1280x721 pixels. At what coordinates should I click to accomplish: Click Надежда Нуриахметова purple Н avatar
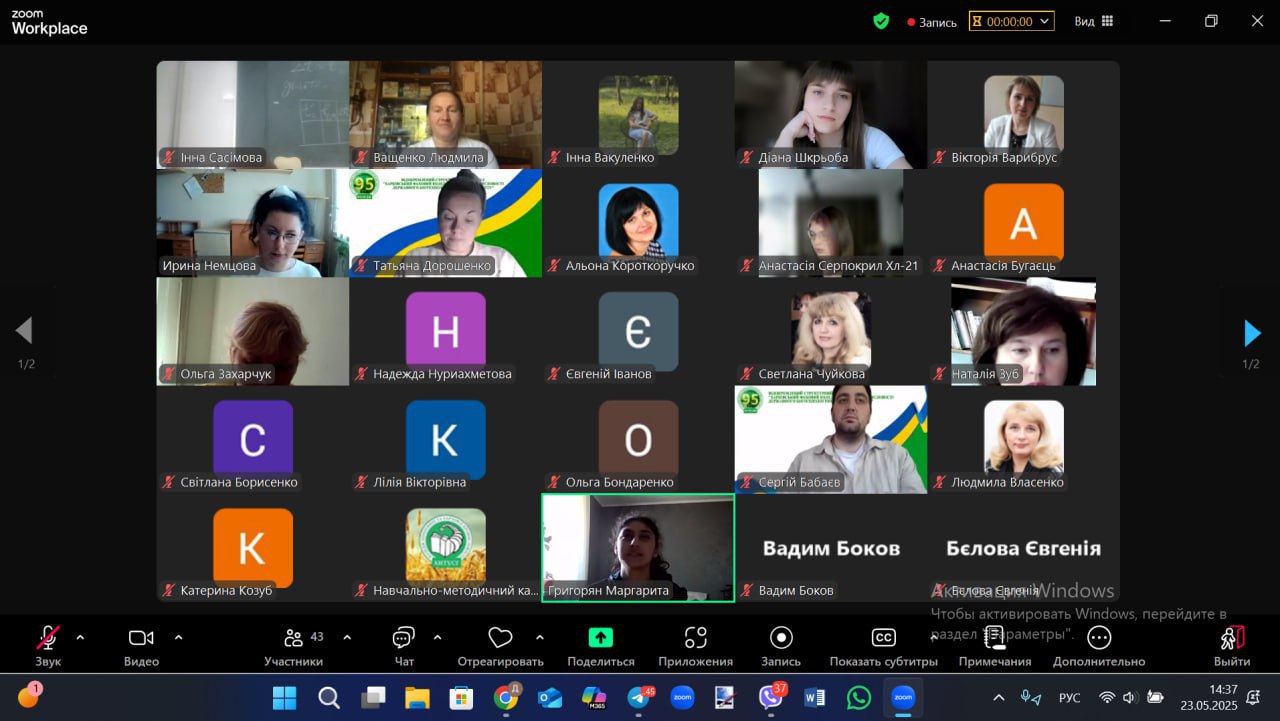[x=445, y=329]
